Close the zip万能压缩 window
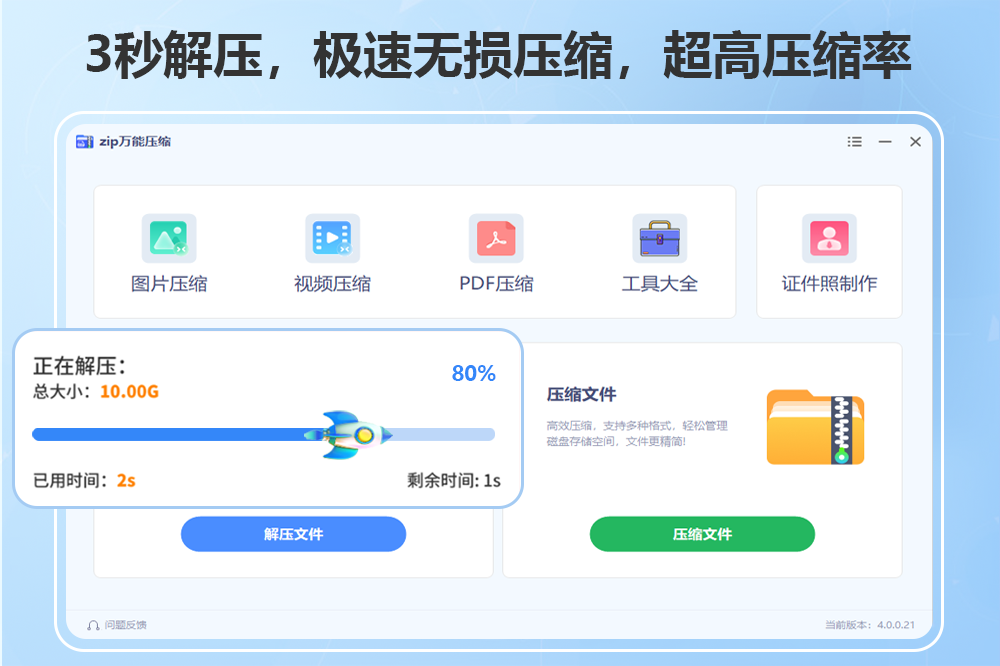 [x=915, y=142]
